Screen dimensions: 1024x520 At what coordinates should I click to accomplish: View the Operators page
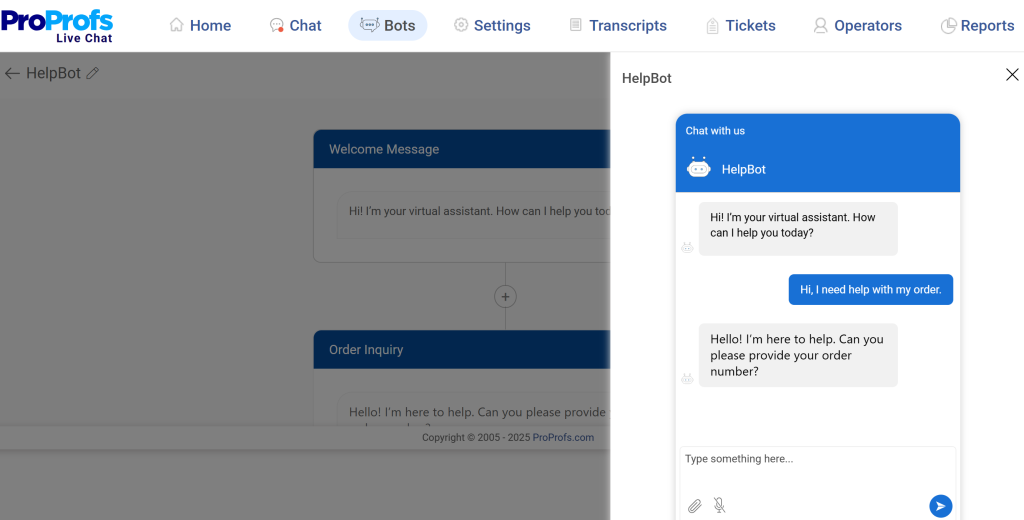tap(857, 26)
